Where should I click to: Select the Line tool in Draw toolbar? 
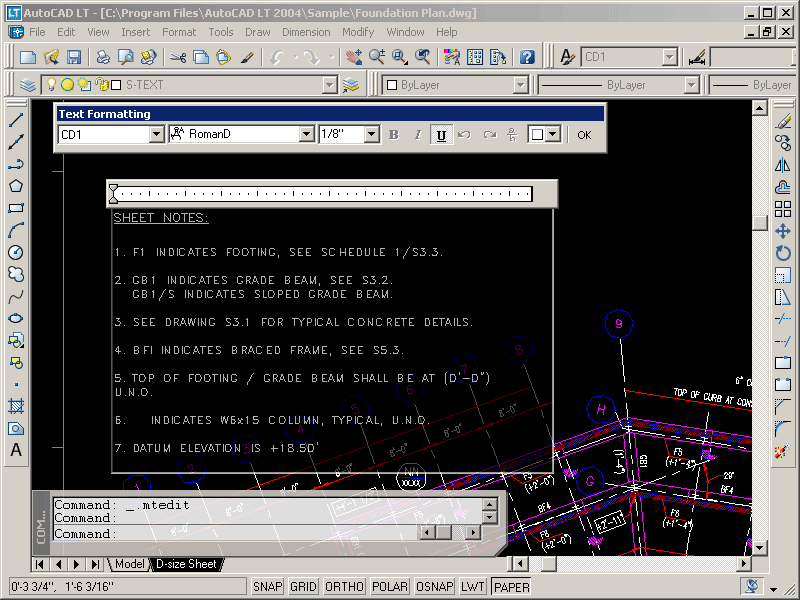[x=16, y=120]
